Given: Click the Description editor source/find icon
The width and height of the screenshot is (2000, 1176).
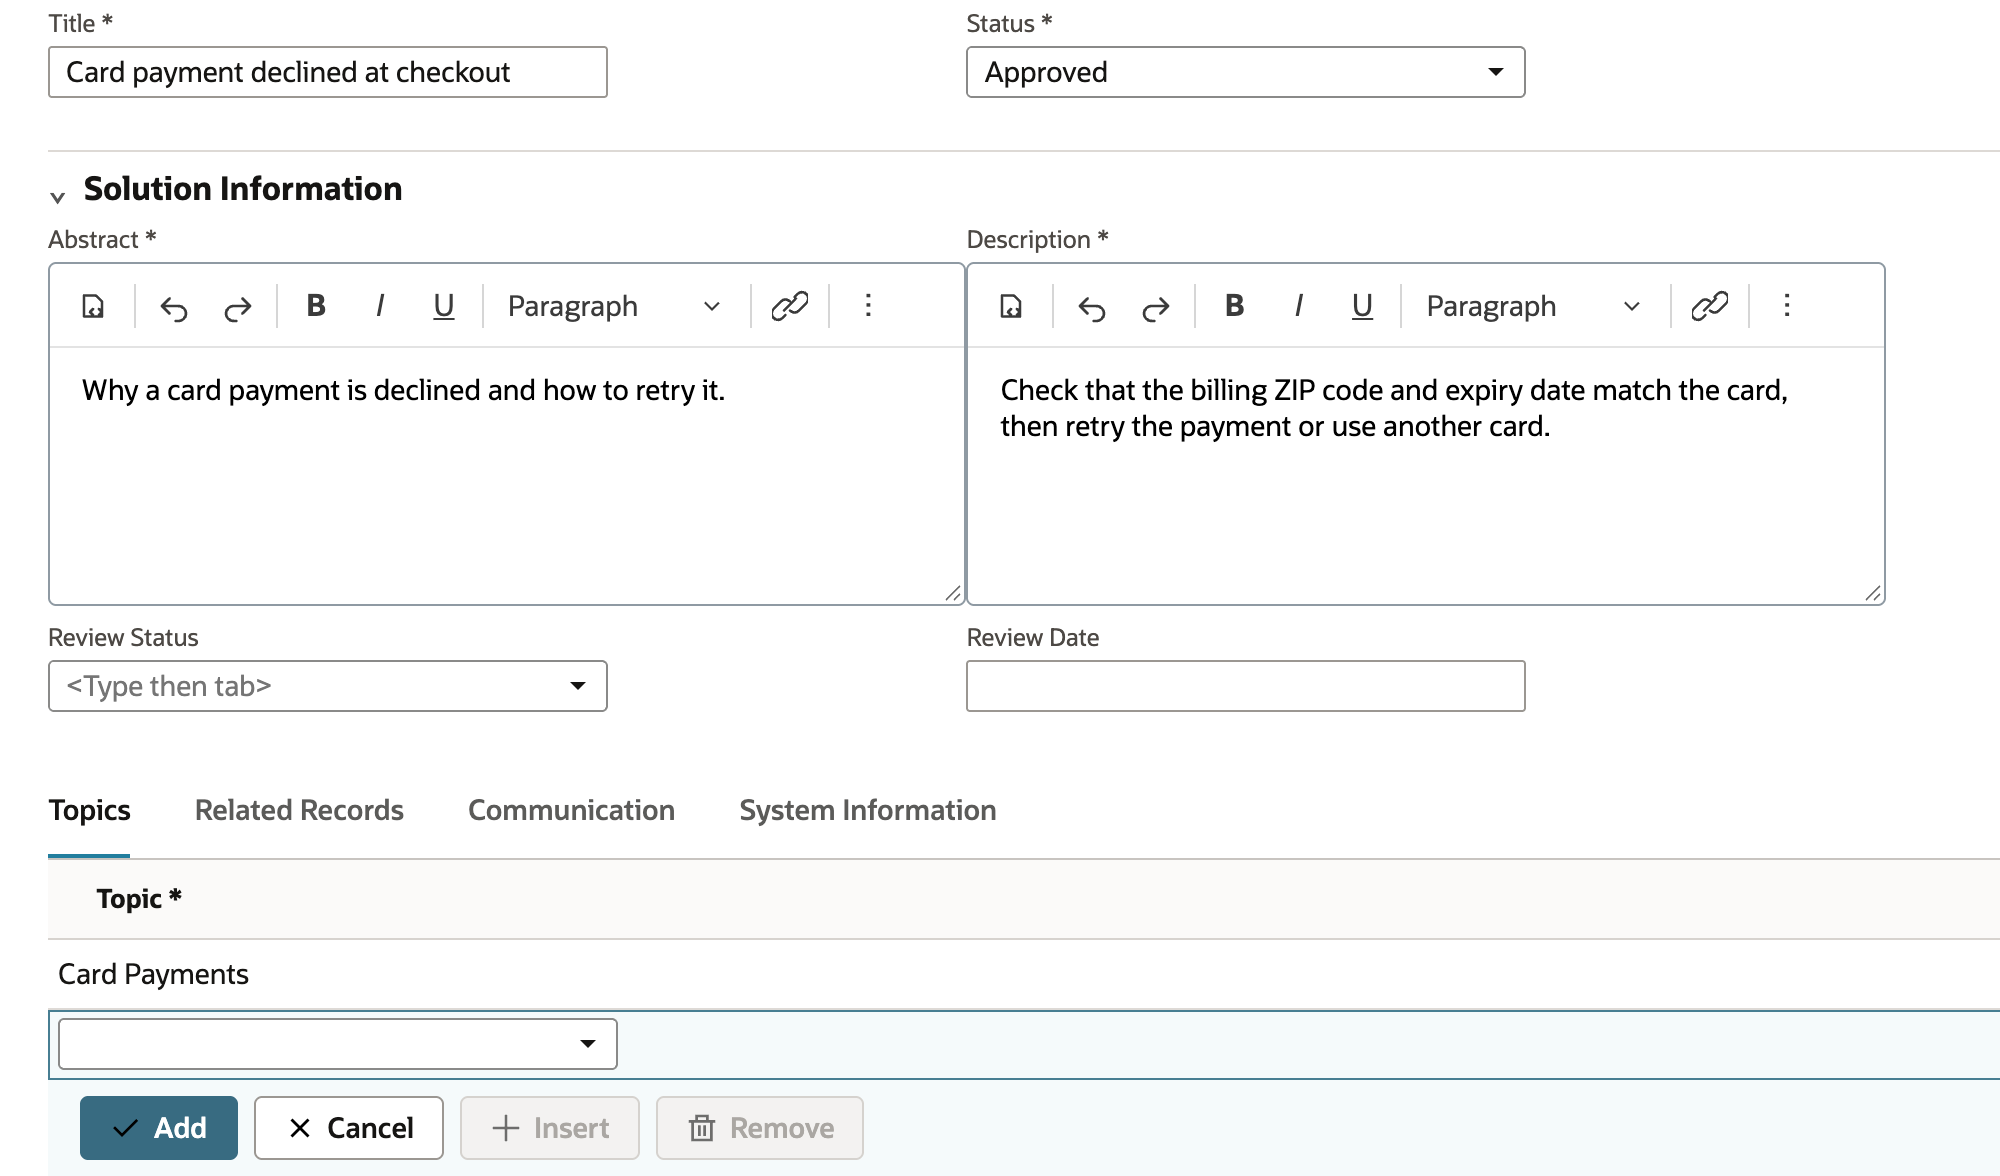Looking at the screenshot, I should point(1011,306).
